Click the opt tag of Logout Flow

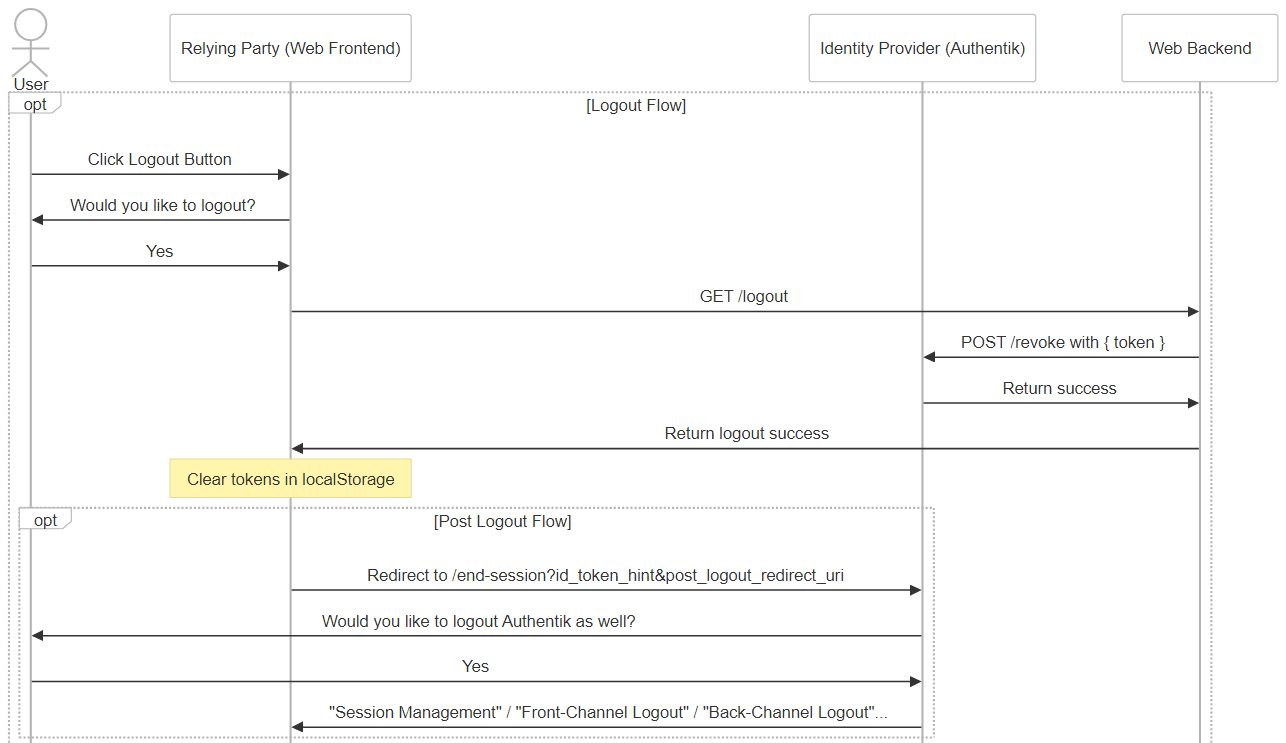click(35, 103)
